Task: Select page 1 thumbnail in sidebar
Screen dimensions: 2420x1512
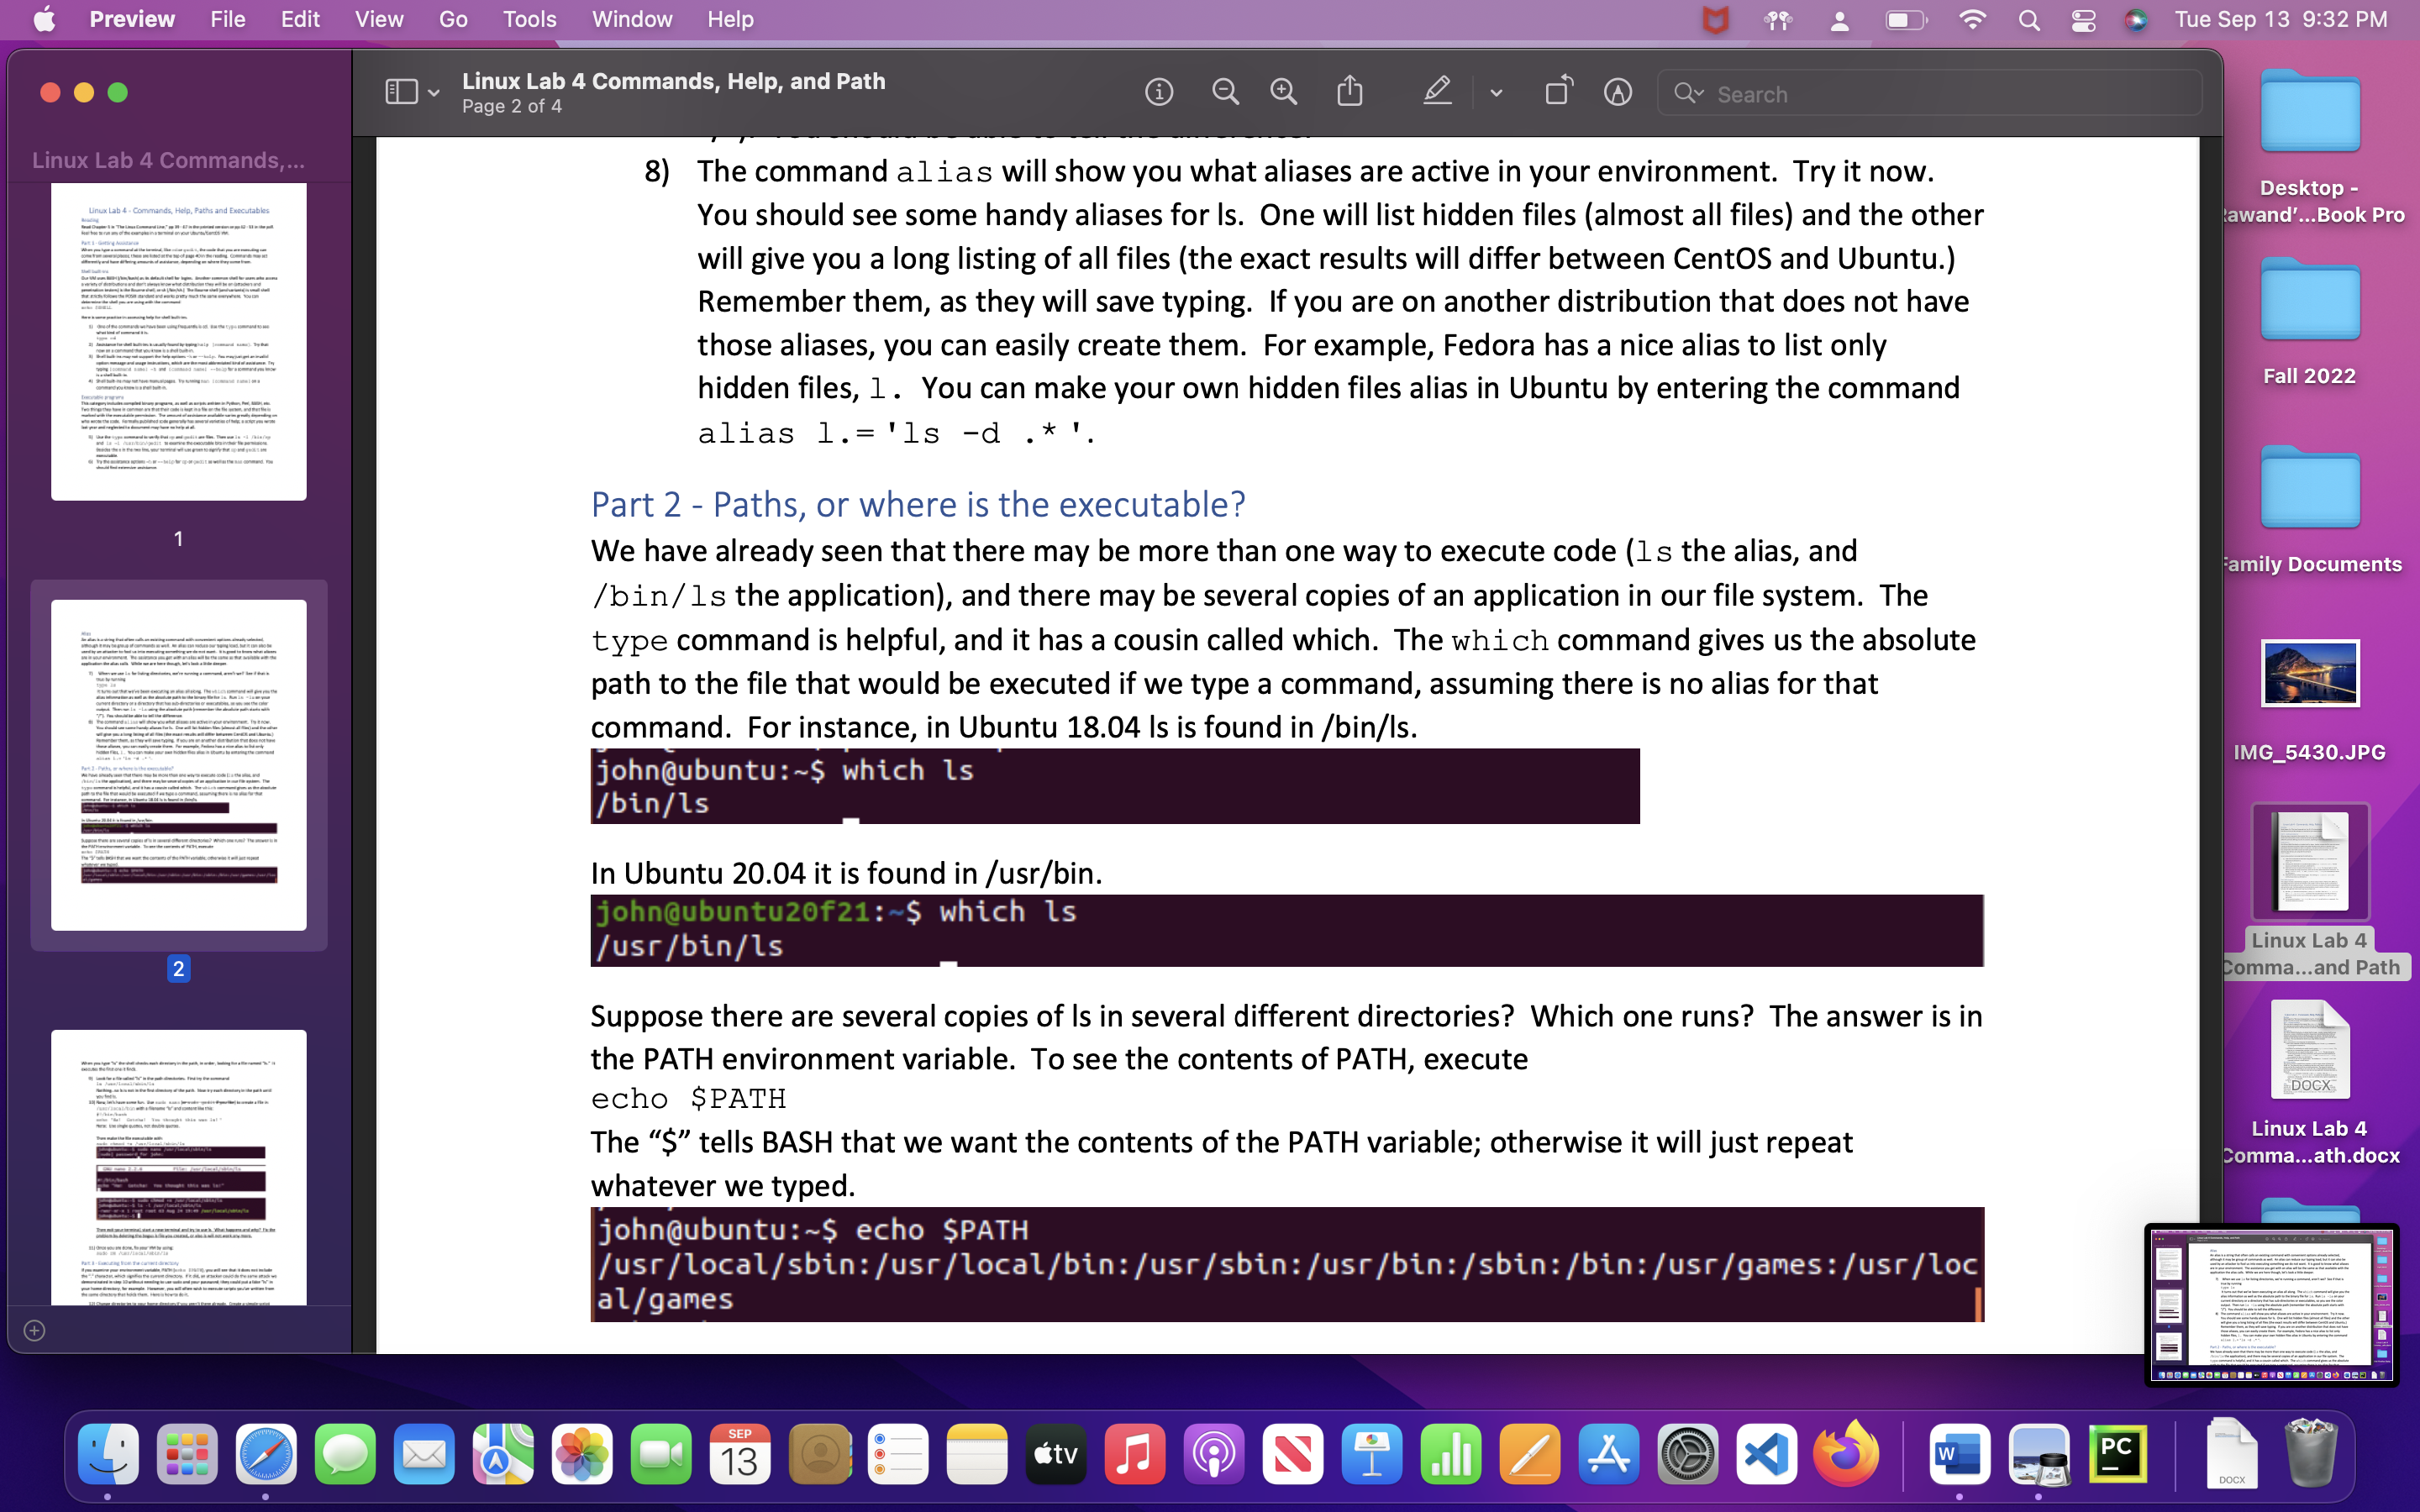Action: [178, 341]
